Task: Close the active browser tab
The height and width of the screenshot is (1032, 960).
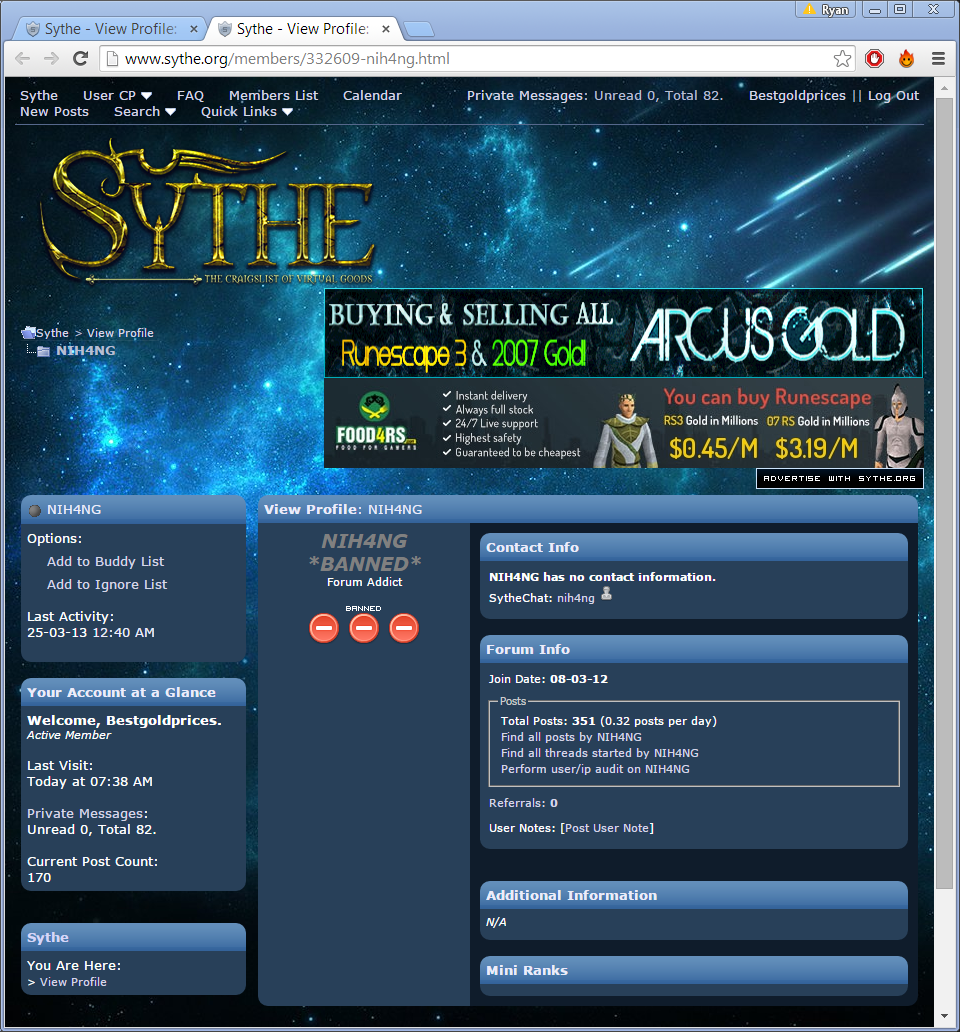Action: (x=386, y=29)
